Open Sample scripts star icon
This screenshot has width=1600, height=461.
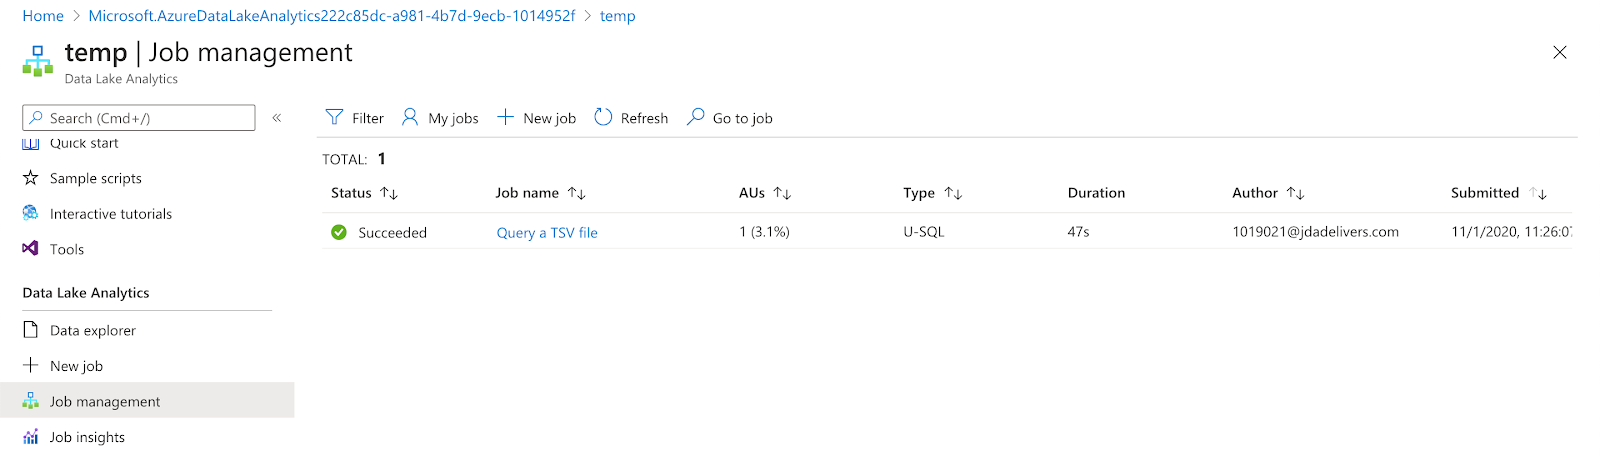pyautogui.click(x=31, y=178)
